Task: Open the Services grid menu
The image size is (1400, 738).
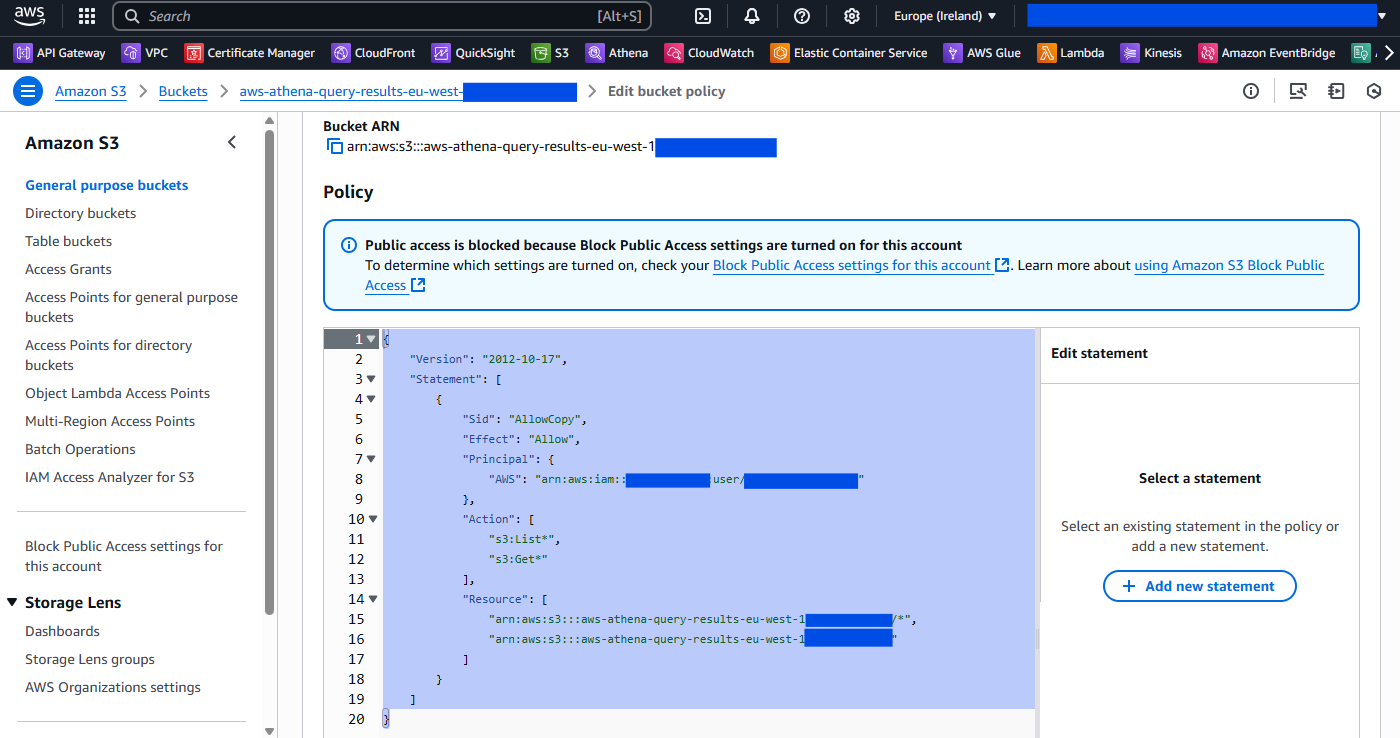Action: (x=87, y=16)
